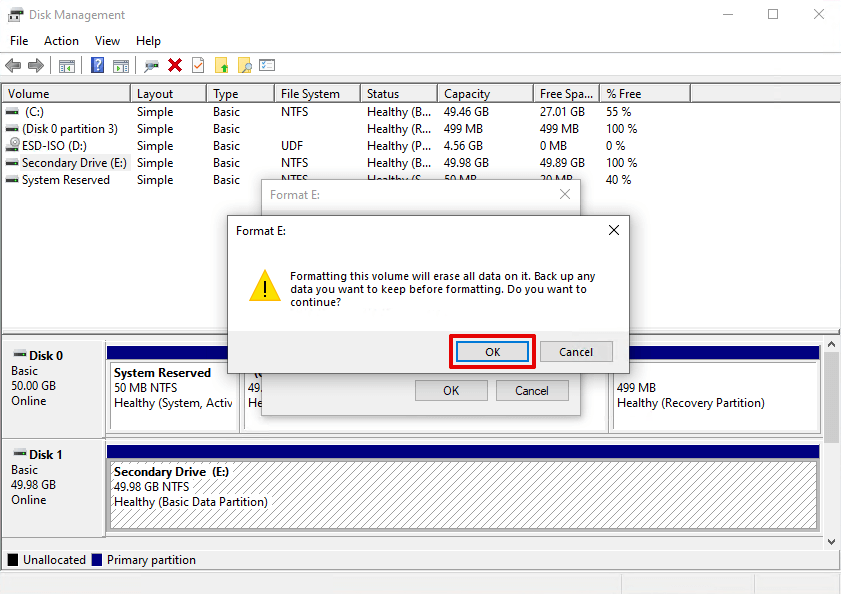Viewport: 841px width, 594px height.
Task: Click the Back arrow toolbar icon
Action: click(x=13, y=66)
